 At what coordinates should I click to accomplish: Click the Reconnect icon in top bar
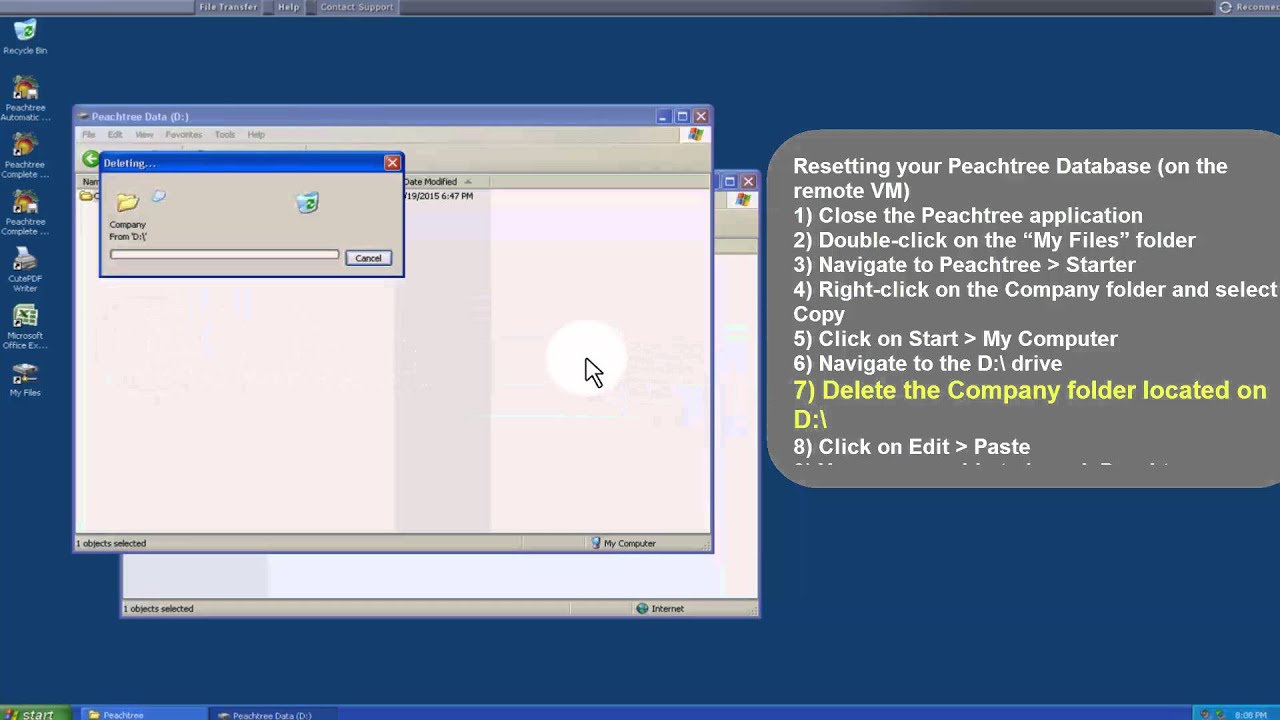(1225, 7)
